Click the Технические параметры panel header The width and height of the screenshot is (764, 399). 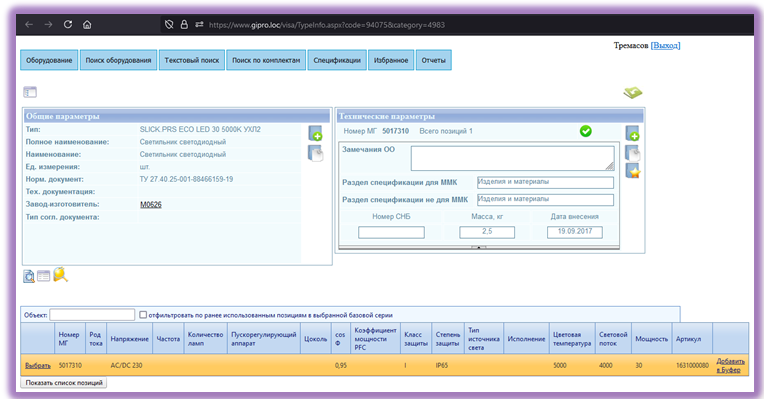tap(490, 116)
